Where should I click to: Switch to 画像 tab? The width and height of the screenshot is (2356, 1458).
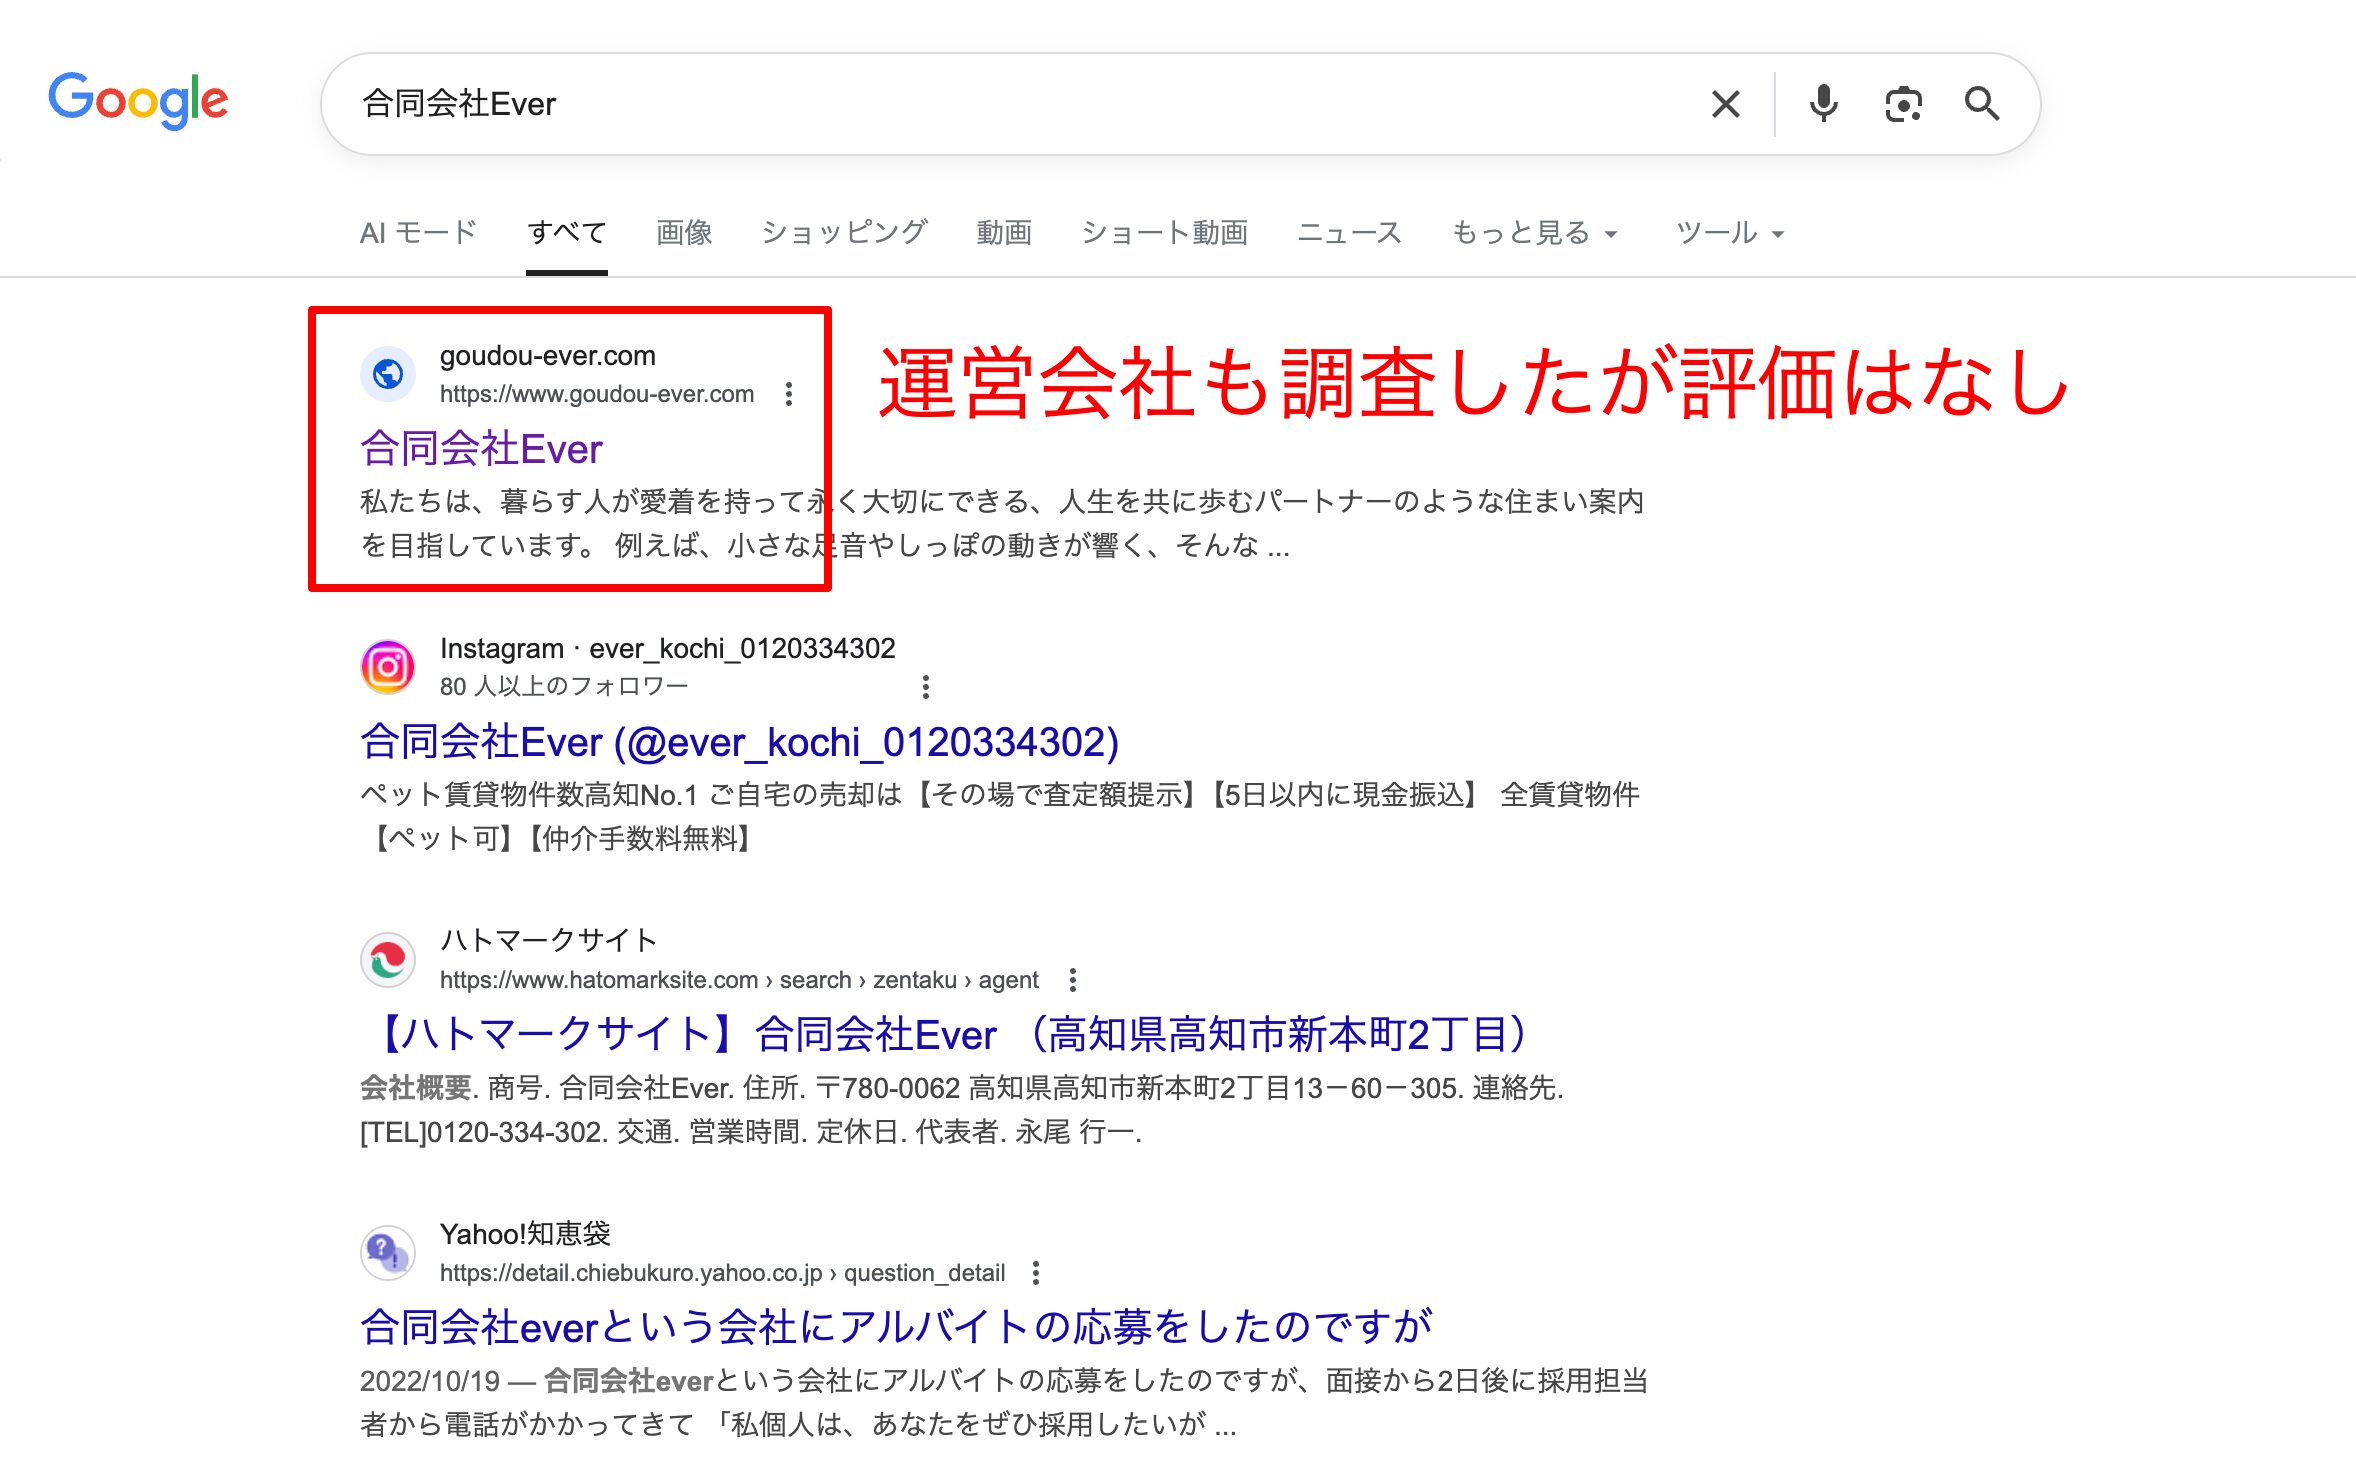tap(684, 233)
